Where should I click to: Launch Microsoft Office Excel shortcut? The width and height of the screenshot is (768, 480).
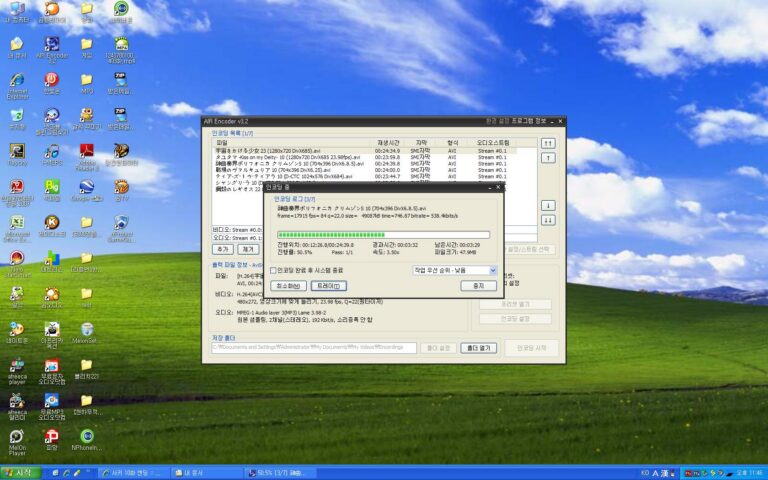coord(17,228)
